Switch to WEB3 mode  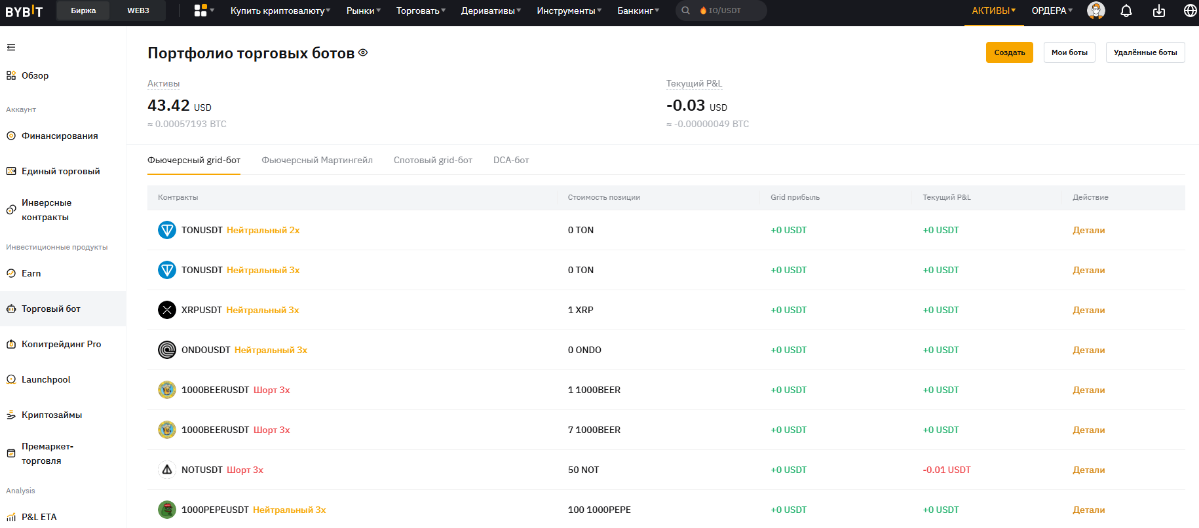pyautogui.click(x=139, y=11)
